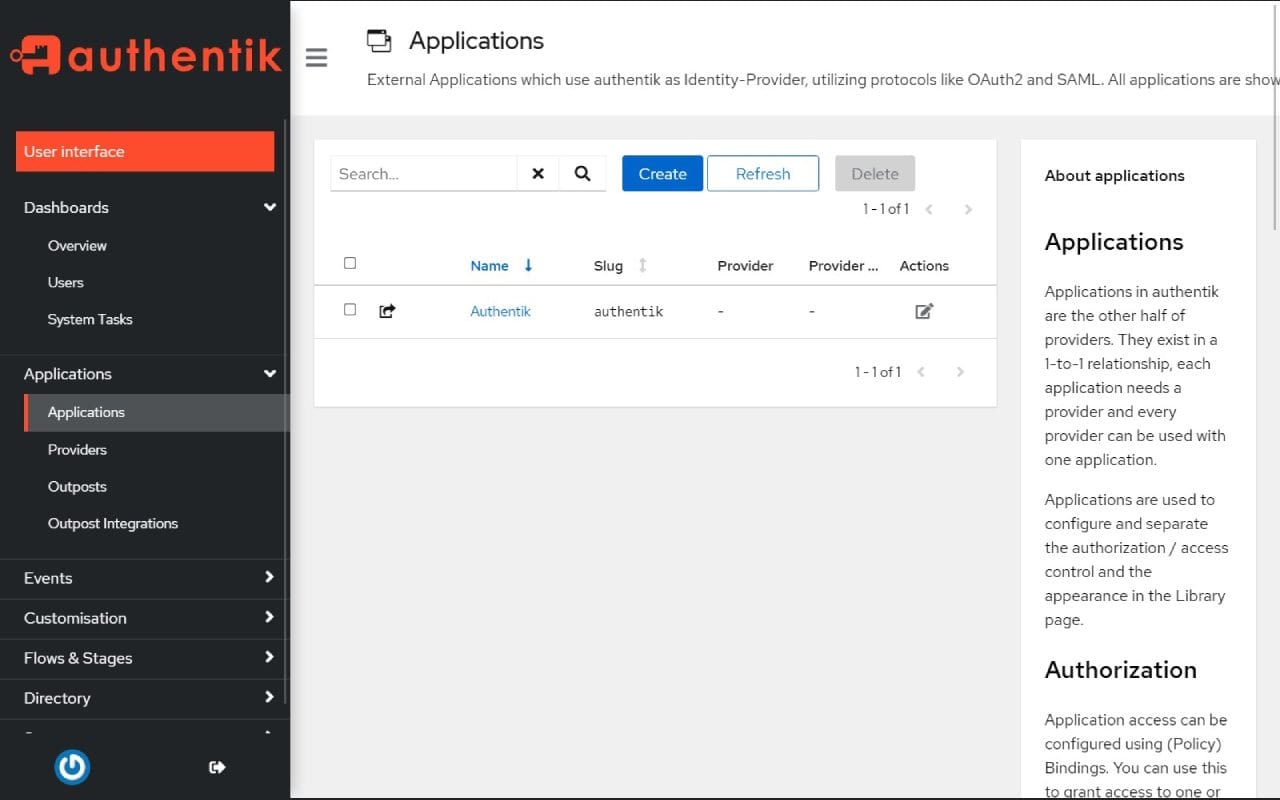
Task: Open the Providers sidebar entry
Action: 77,449
